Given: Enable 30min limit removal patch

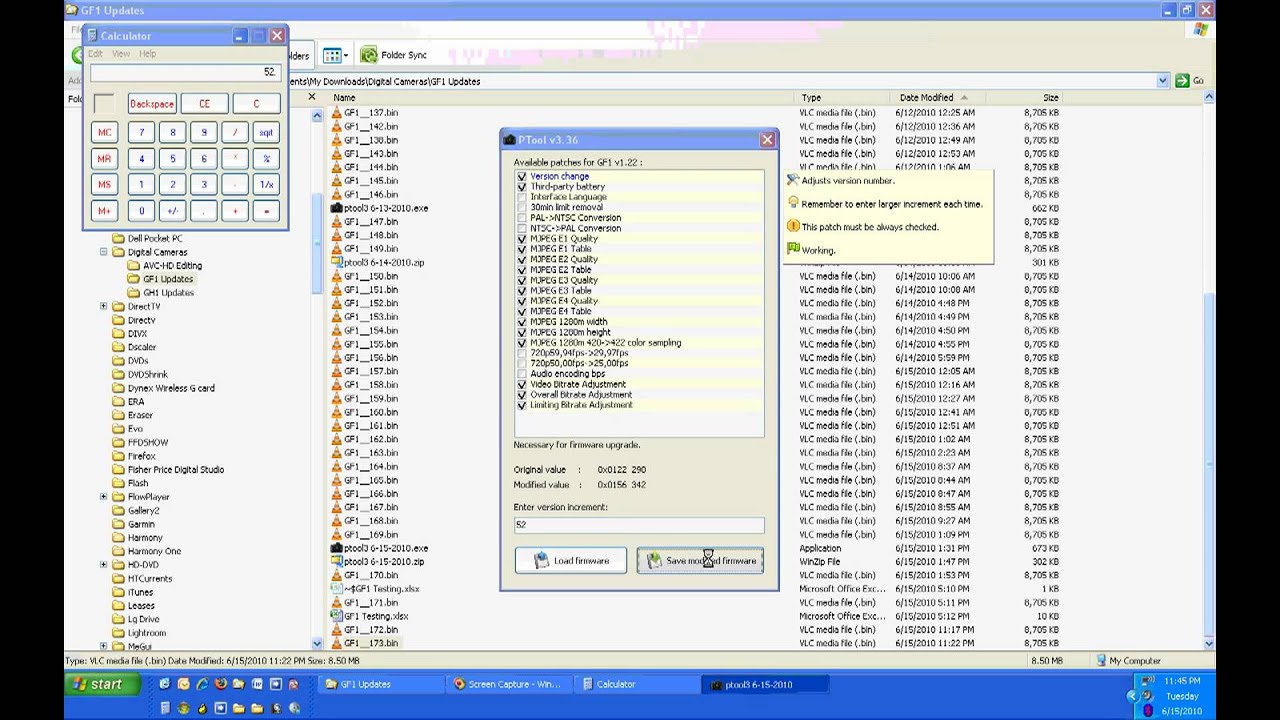Looking at the screenshot, I should 522,207.
